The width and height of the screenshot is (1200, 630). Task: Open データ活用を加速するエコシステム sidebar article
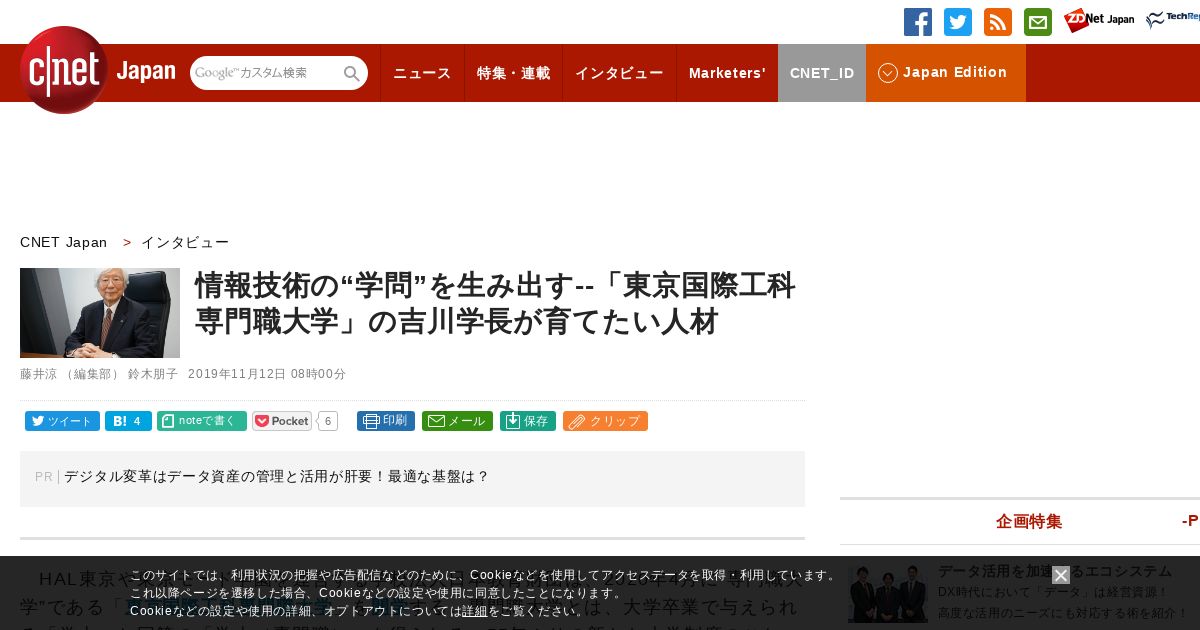(x=1055, y=571)
